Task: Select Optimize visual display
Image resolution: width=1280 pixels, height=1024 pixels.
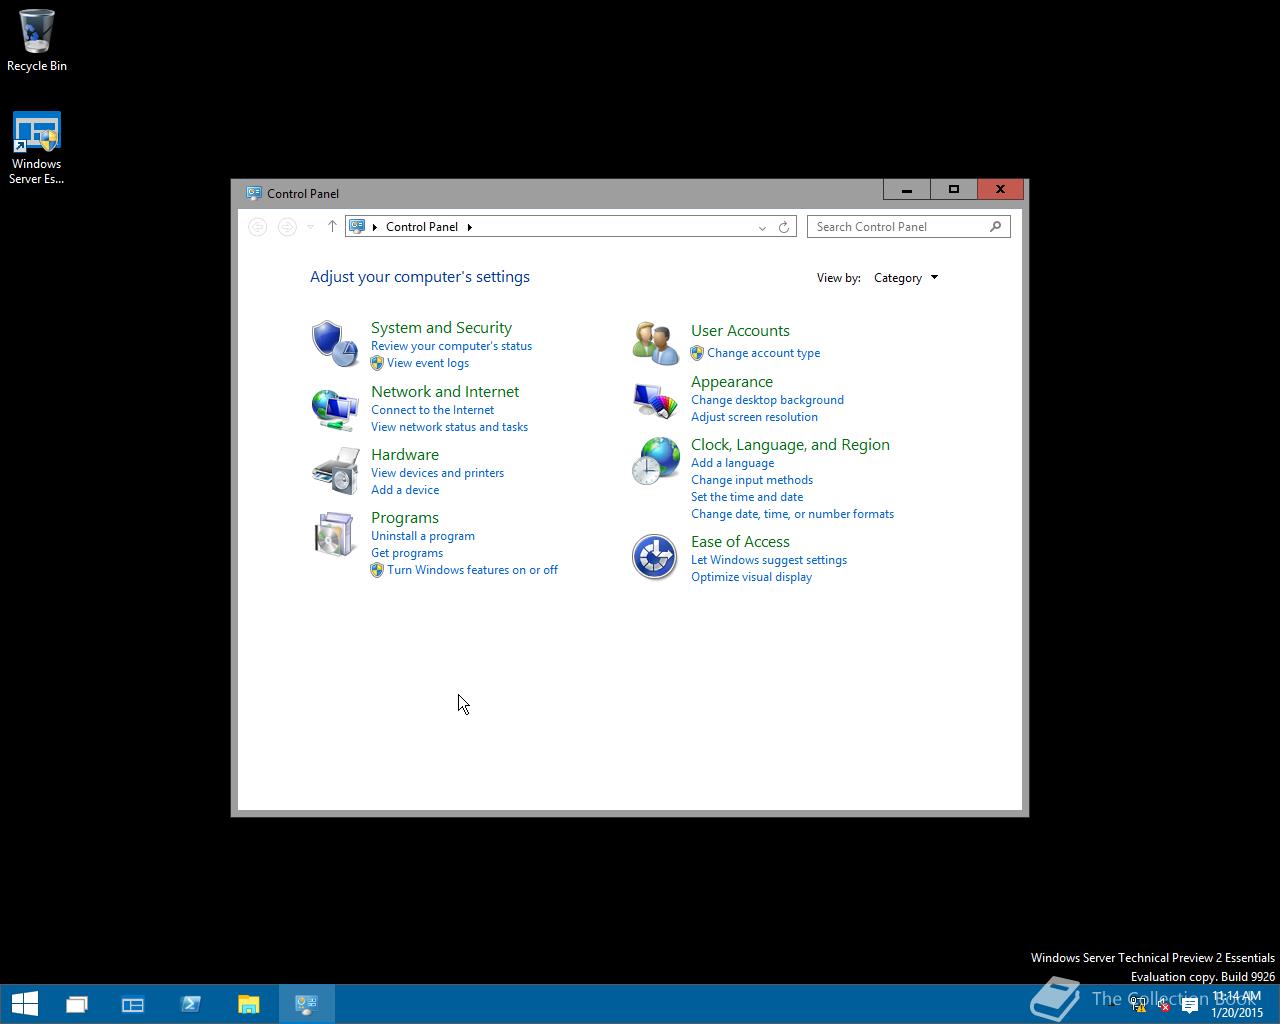Action: [x=751, y=577]
